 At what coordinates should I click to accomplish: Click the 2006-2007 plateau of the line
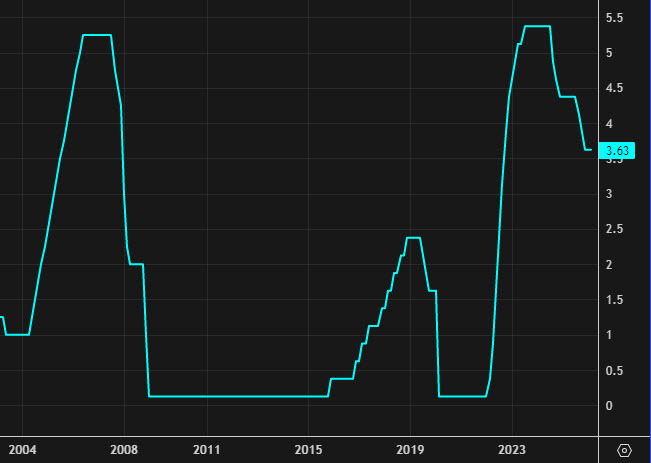click(96, 35)
